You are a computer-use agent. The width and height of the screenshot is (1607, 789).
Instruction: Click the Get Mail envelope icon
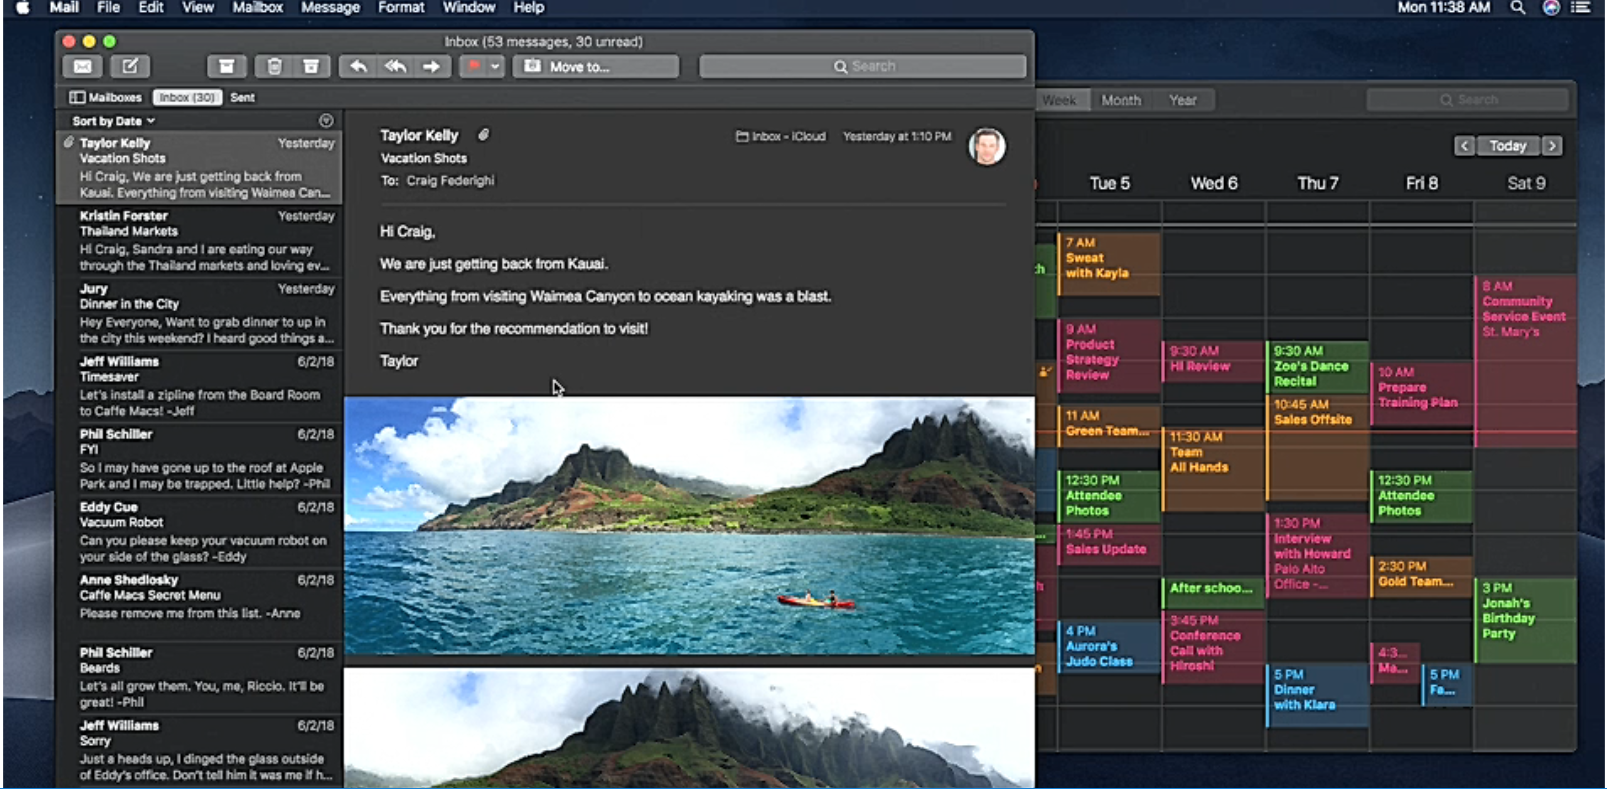(x=83, y=66)
